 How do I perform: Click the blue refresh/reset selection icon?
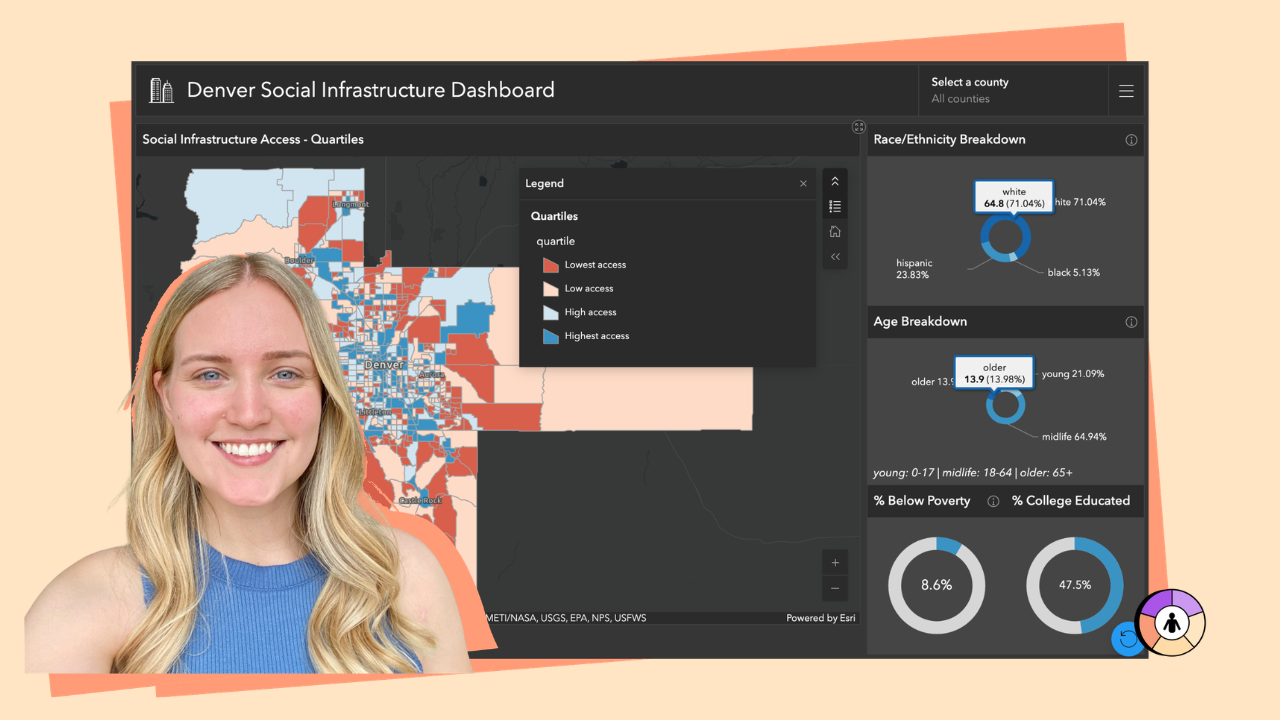click(x=1128, y=639)
